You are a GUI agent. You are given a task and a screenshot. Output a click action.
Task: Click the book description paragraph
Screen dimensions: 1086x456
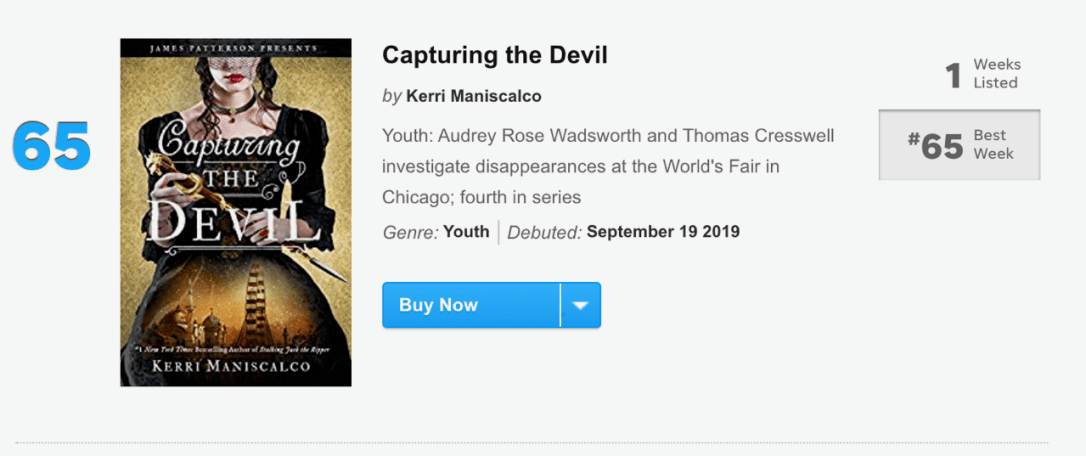tap(608, 166)
